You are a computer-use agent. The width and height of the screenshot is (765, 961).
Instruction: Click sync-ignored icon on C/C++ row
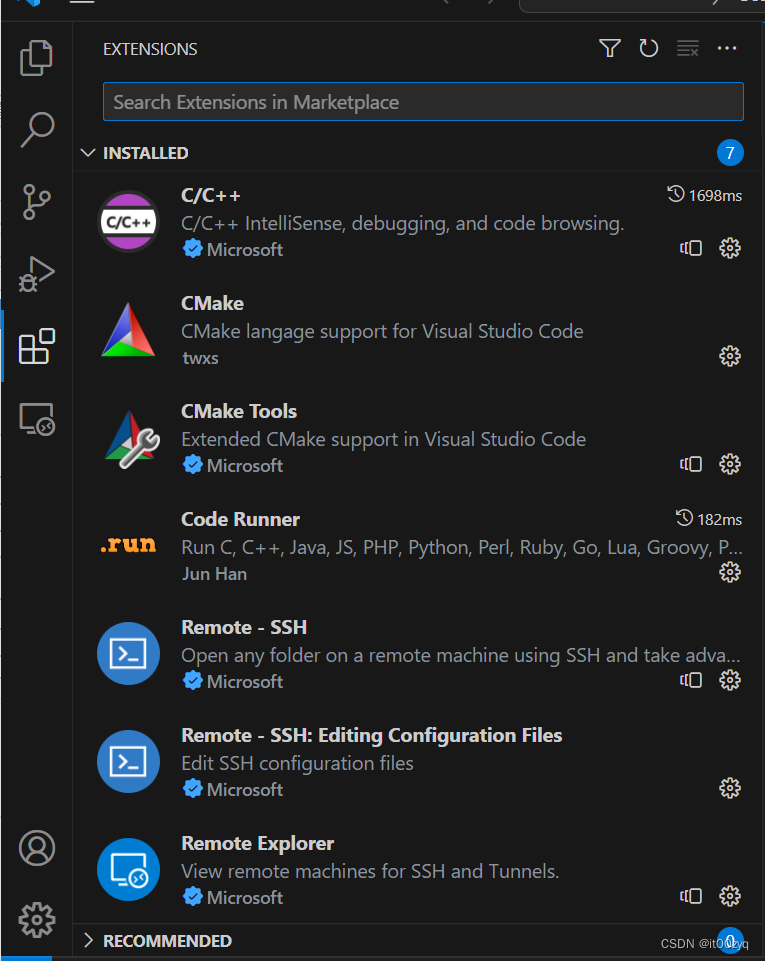click(x=691, y=248)
